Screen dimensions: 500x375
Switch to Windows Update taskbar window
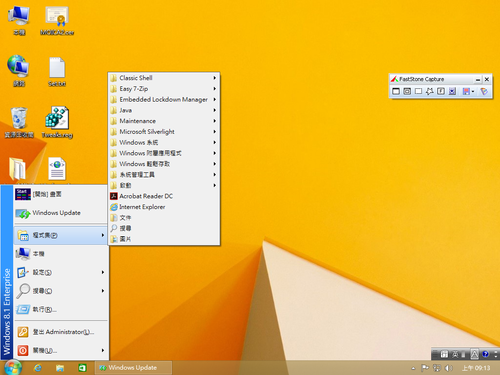click(134, 368)
